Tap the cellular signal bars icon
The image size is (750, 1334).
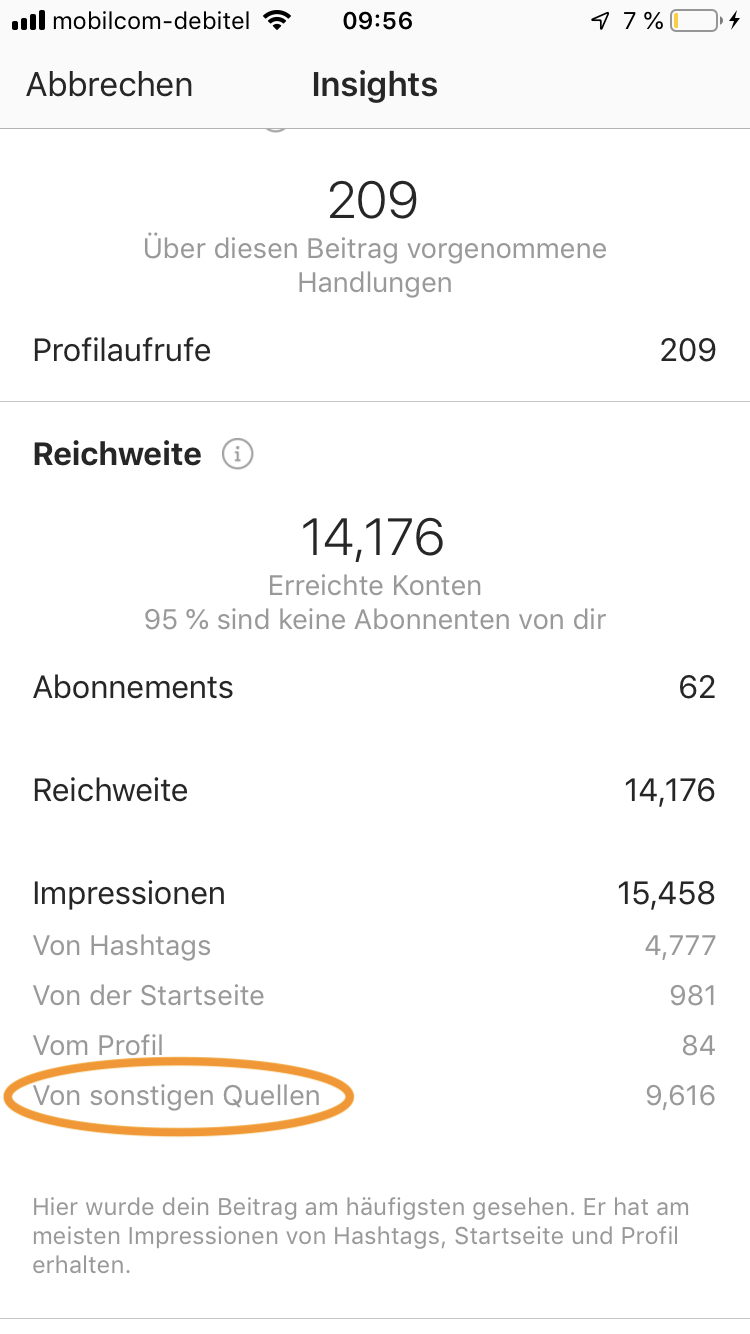tap(28, 21)
